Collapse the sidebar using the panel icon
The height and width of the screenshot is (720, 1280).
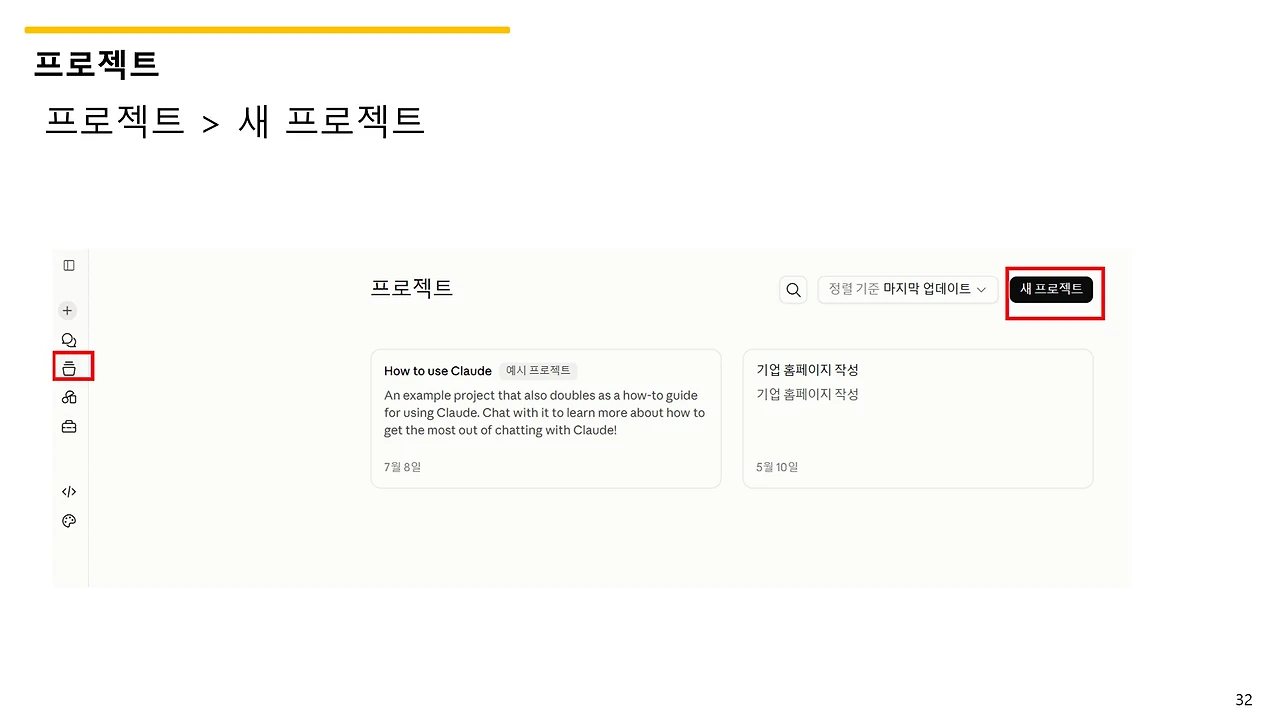pos(69,266)
